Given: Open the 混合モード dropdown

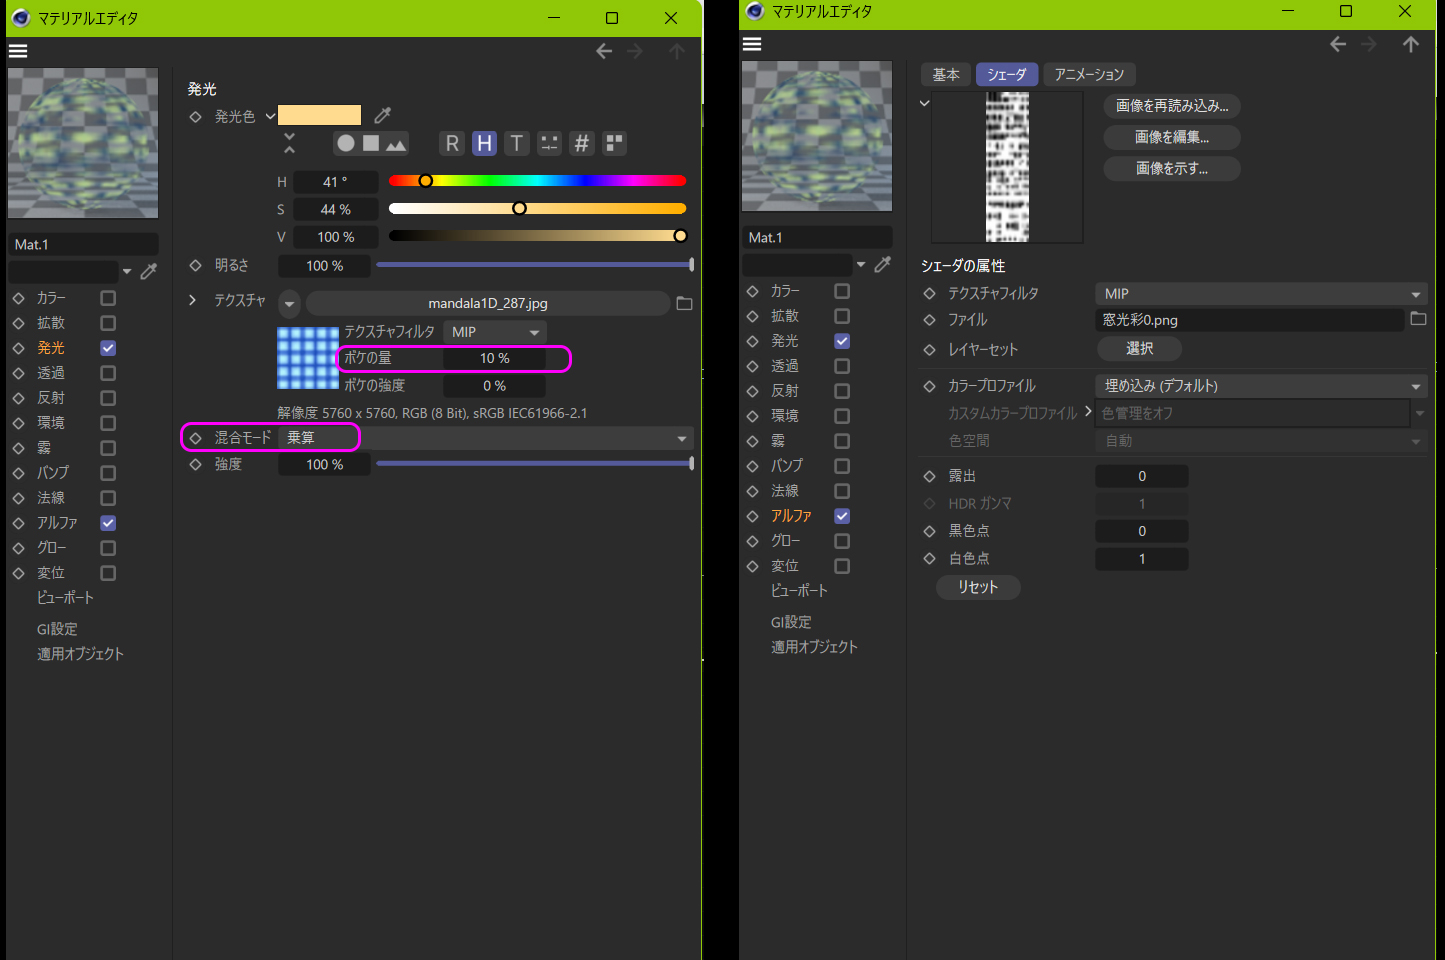Looking at the screenshot, I should (x=681, y=438).
